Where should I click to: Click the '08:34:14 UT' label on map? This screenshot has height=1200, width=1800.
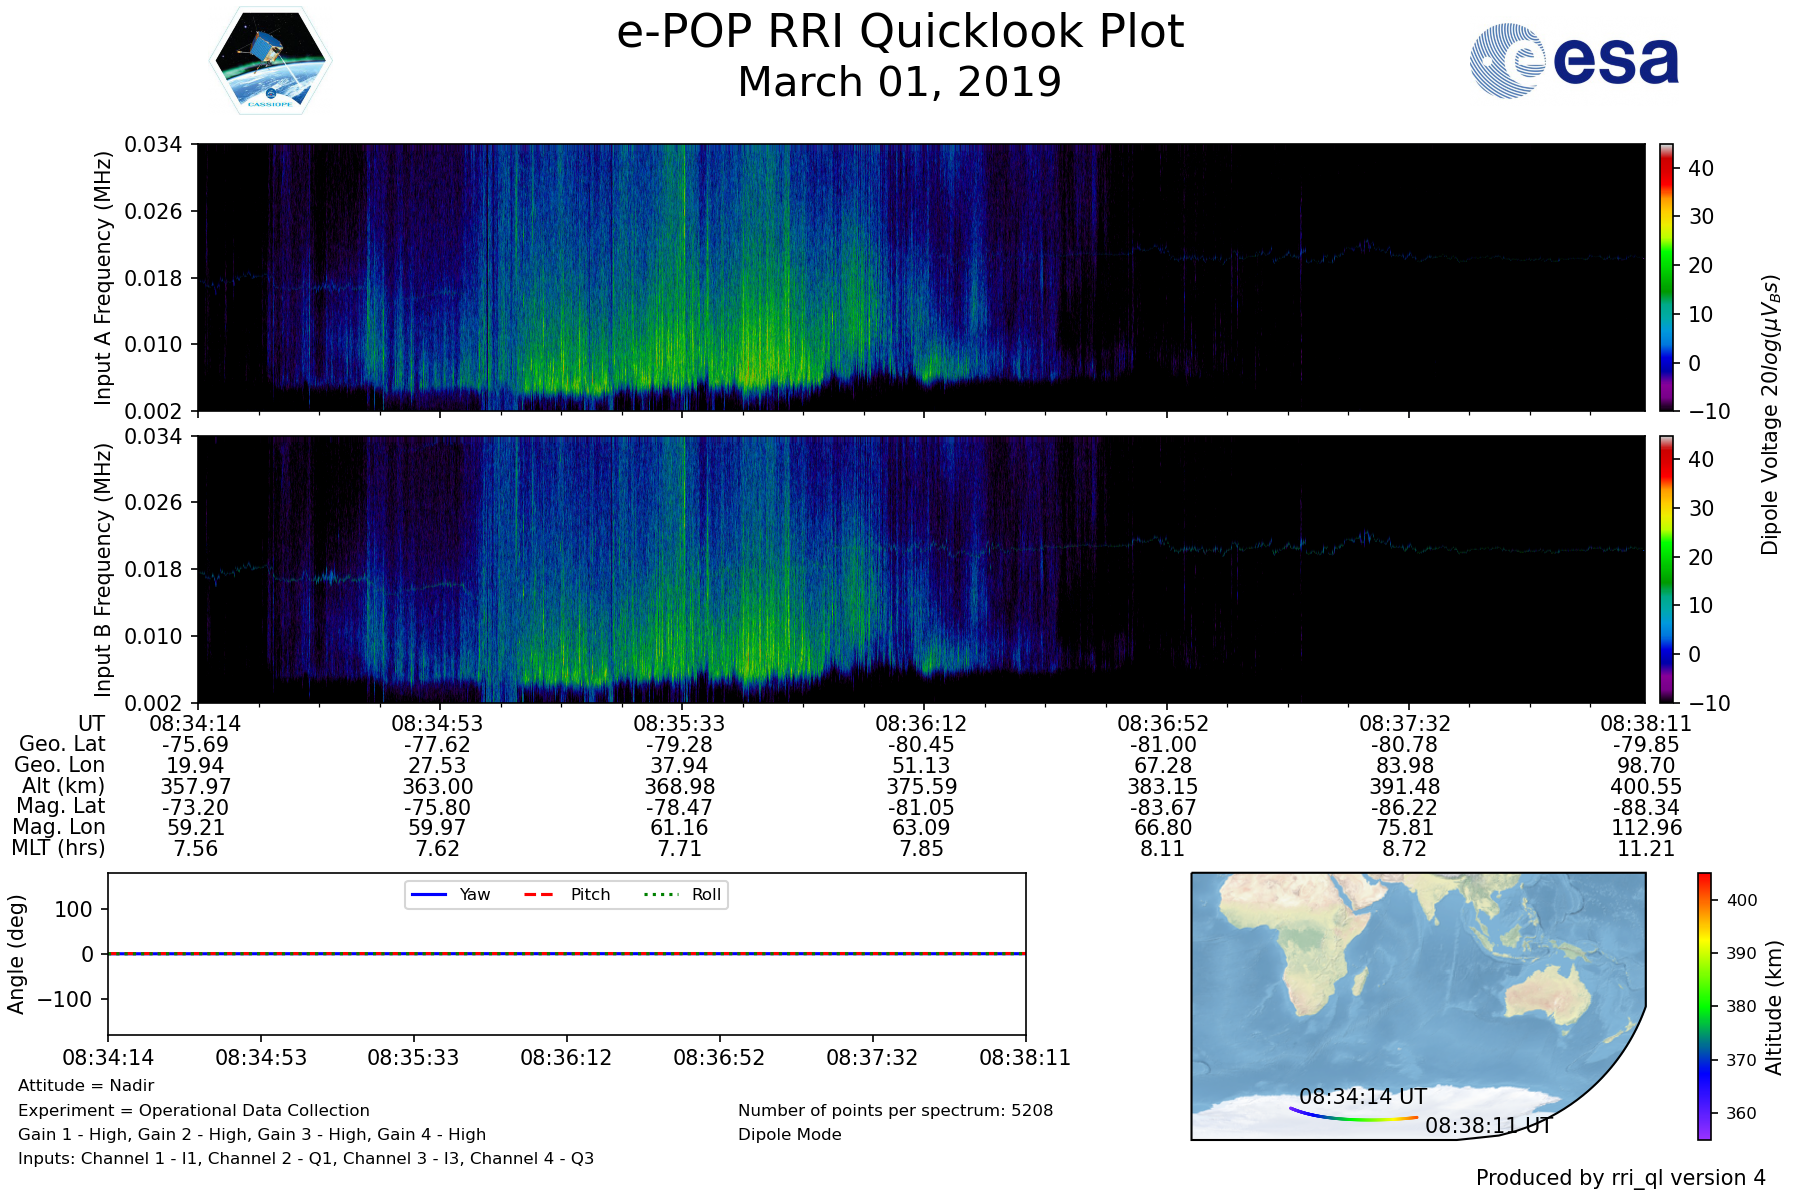click(1362, 1096)
